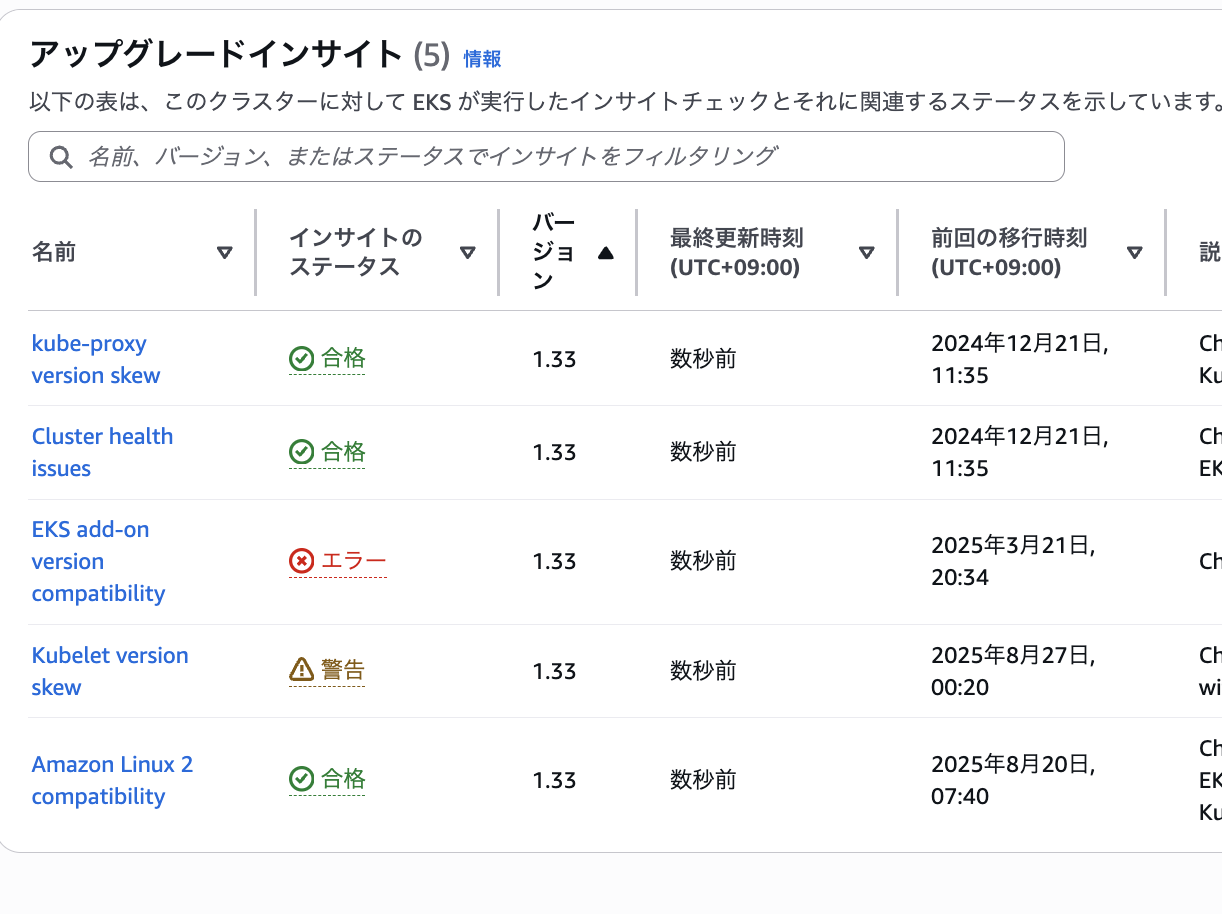Sort by 最終更新時刻 column arrow
The height and width of the screenshot is (914, 1222).
pos(867,253)
